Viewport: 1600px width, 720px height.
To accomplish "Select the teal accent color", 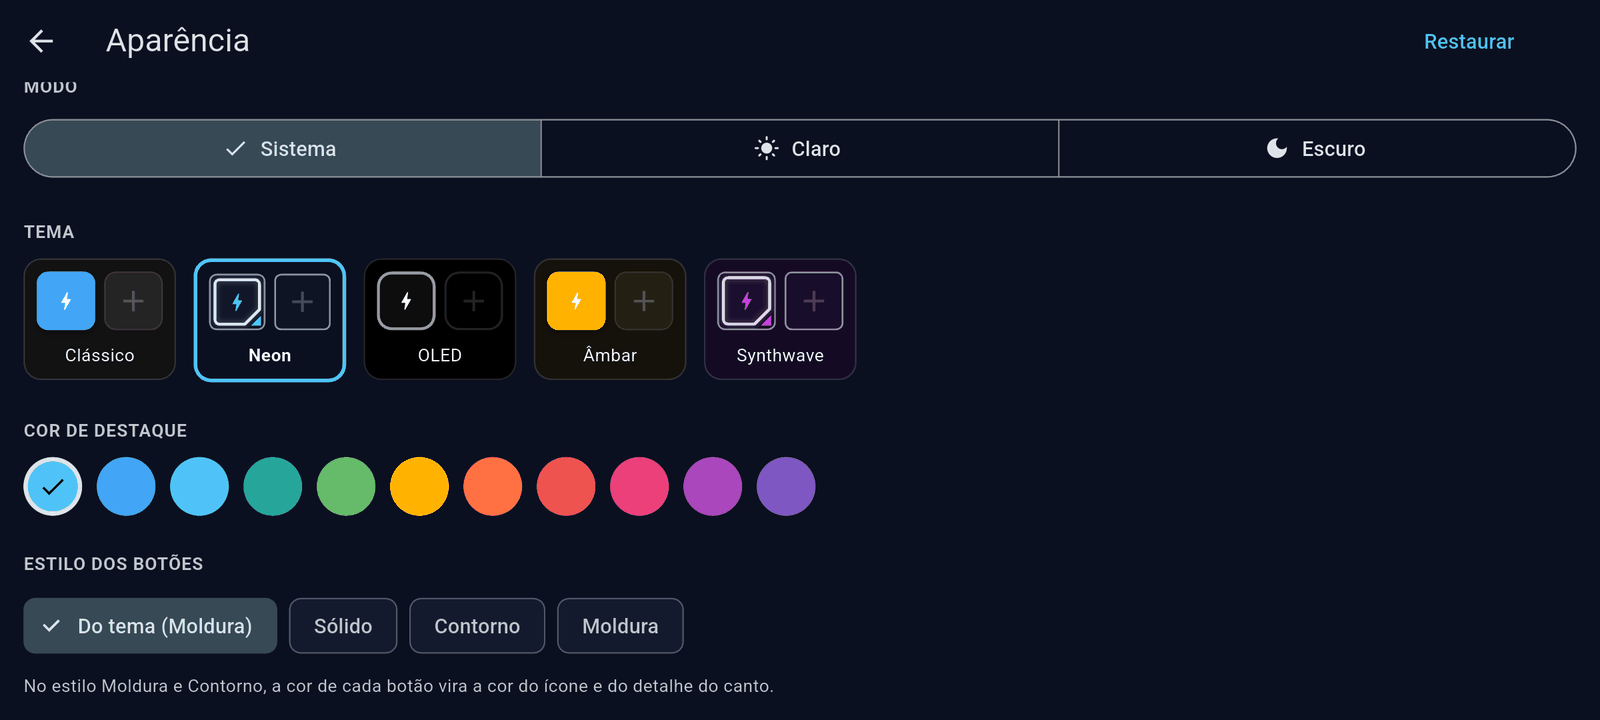I will point(273,487).
